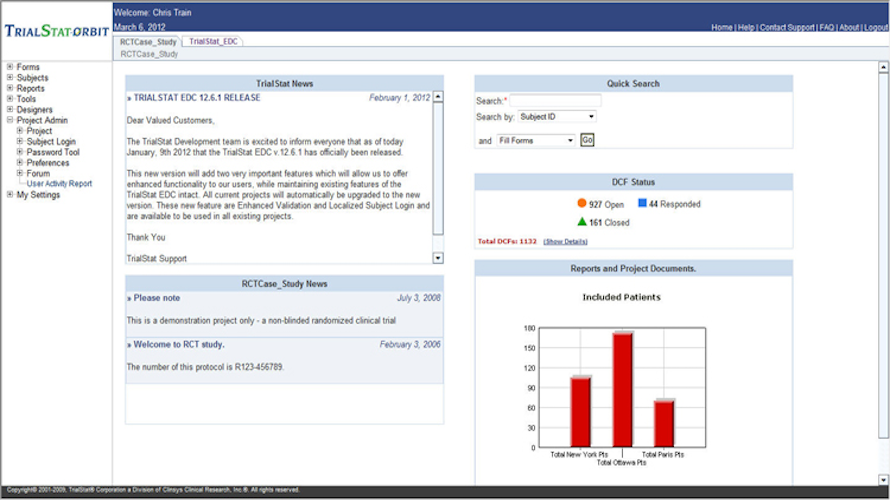
Task: Select the Subjects tree label
Action: pos(32,78)
